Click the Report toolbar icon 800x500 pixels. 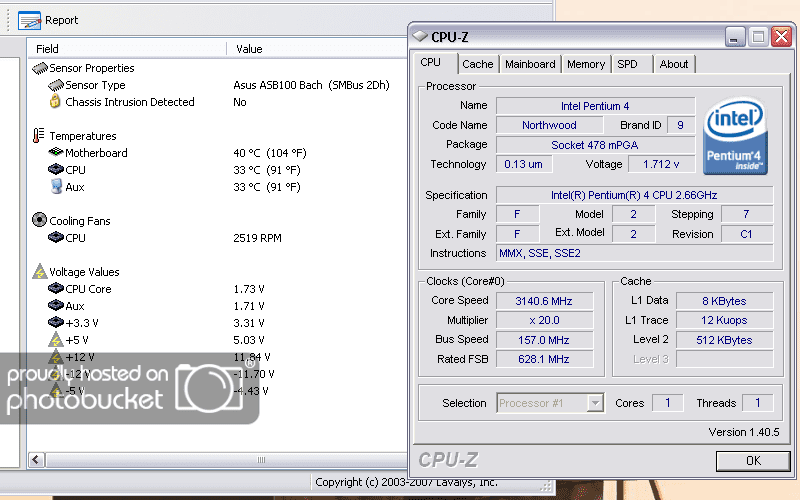pyautogui.click(x=29, y=20)
